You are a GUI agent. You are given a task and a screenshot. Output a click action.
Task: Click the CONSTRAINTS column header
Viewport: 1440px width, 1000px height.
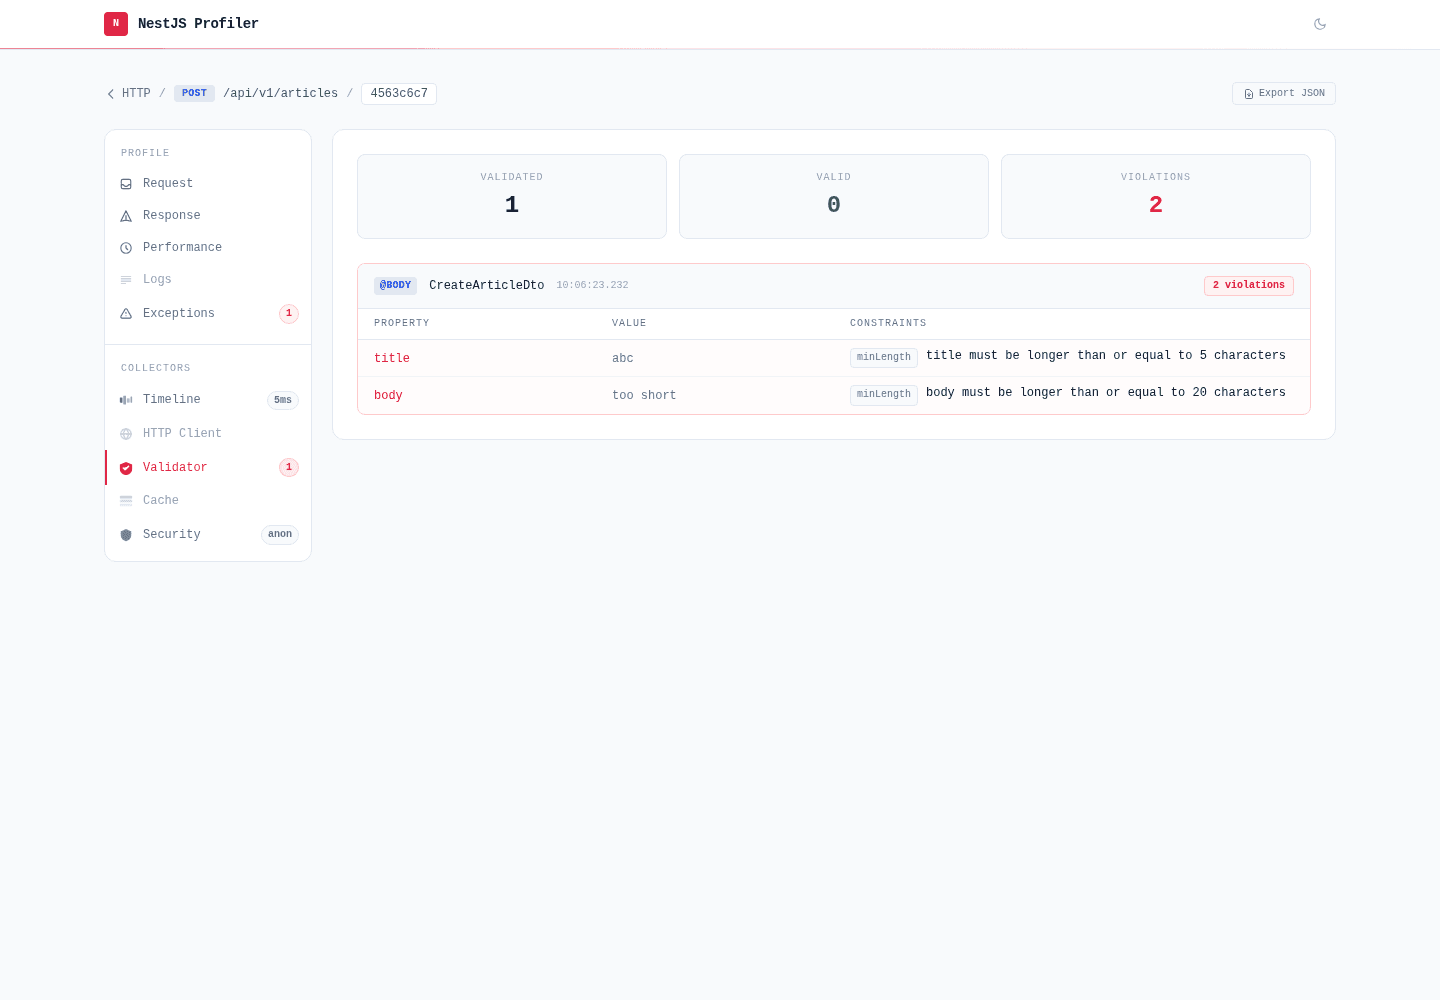[888, 323]
